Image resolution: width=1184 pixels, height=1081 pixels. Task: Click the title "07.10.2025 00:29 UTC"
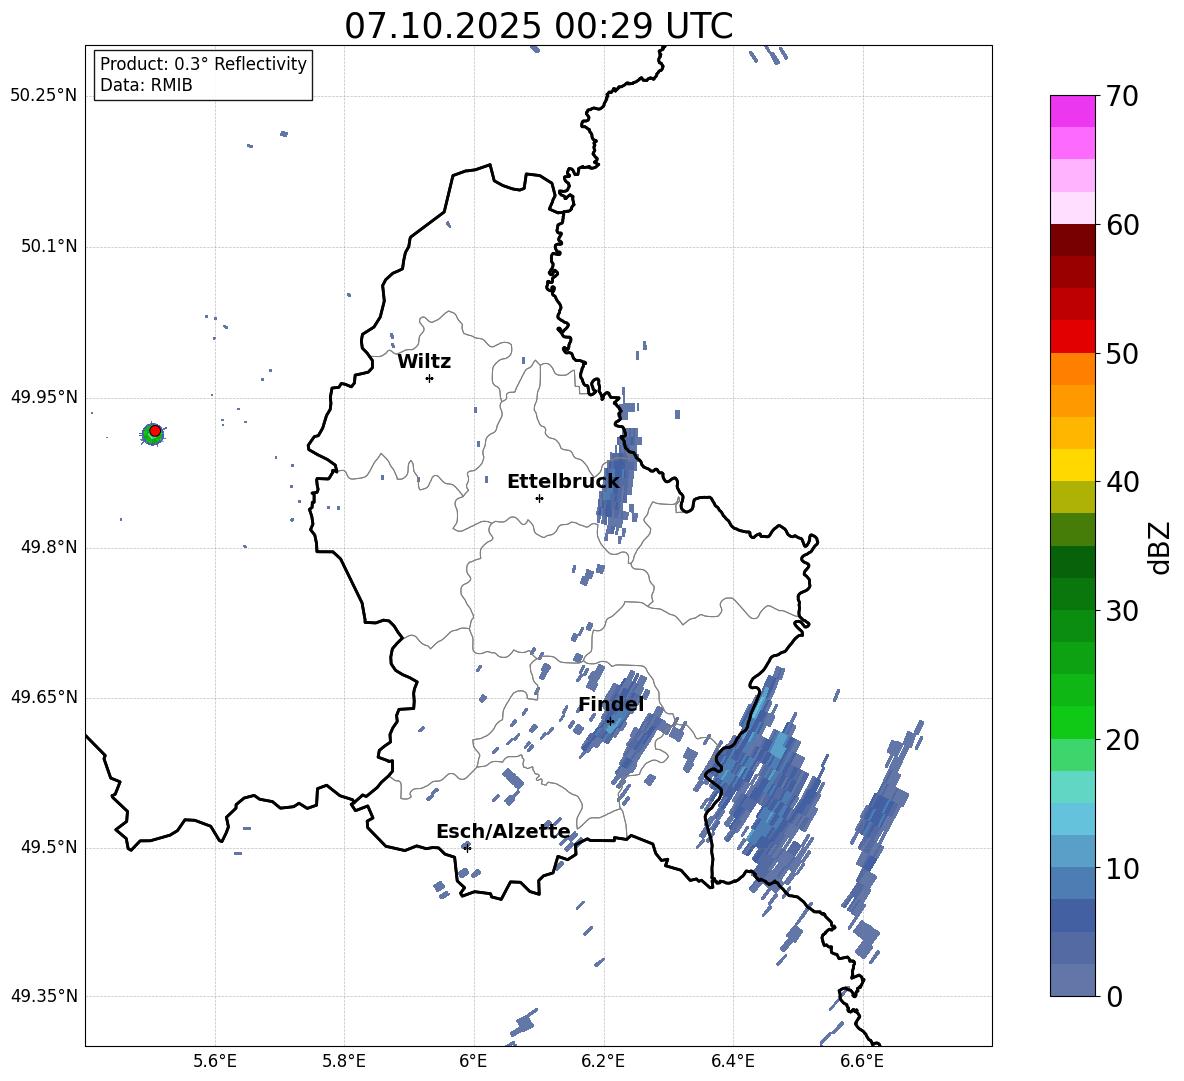tap(538, 26)
